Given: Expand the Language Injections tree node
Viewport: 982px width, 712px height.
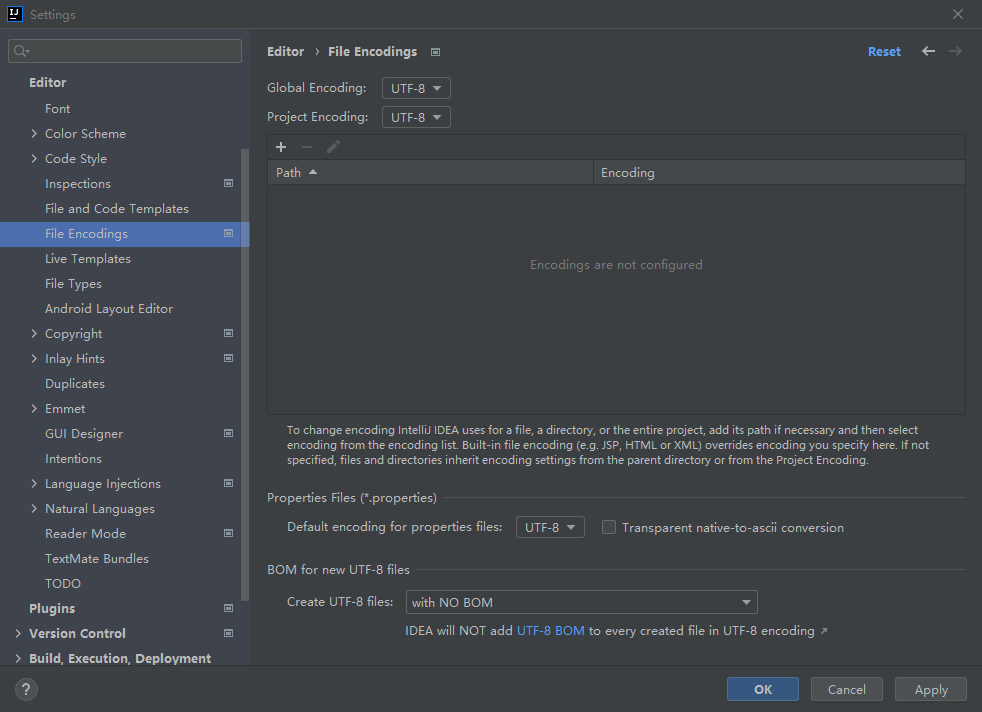Looking at the screenshot, I should [x=34, y=483].
